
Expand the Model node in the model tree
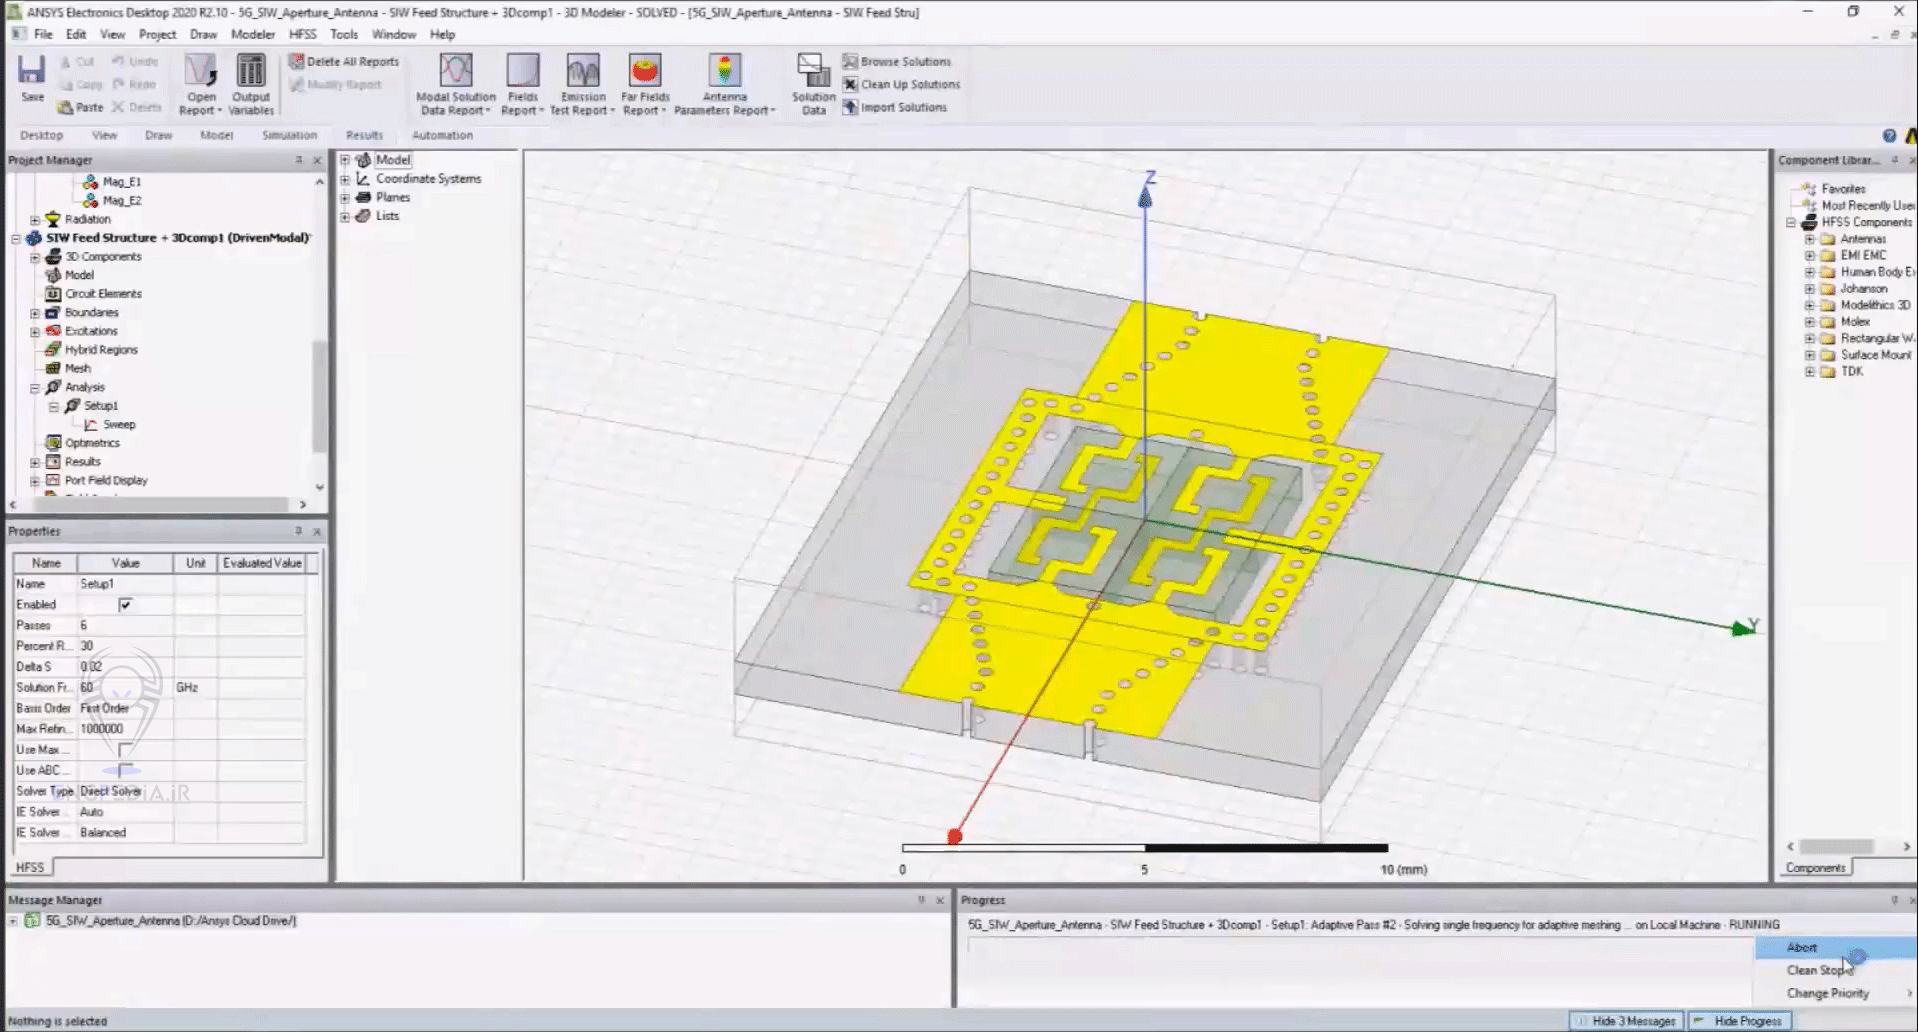point(345,159)
